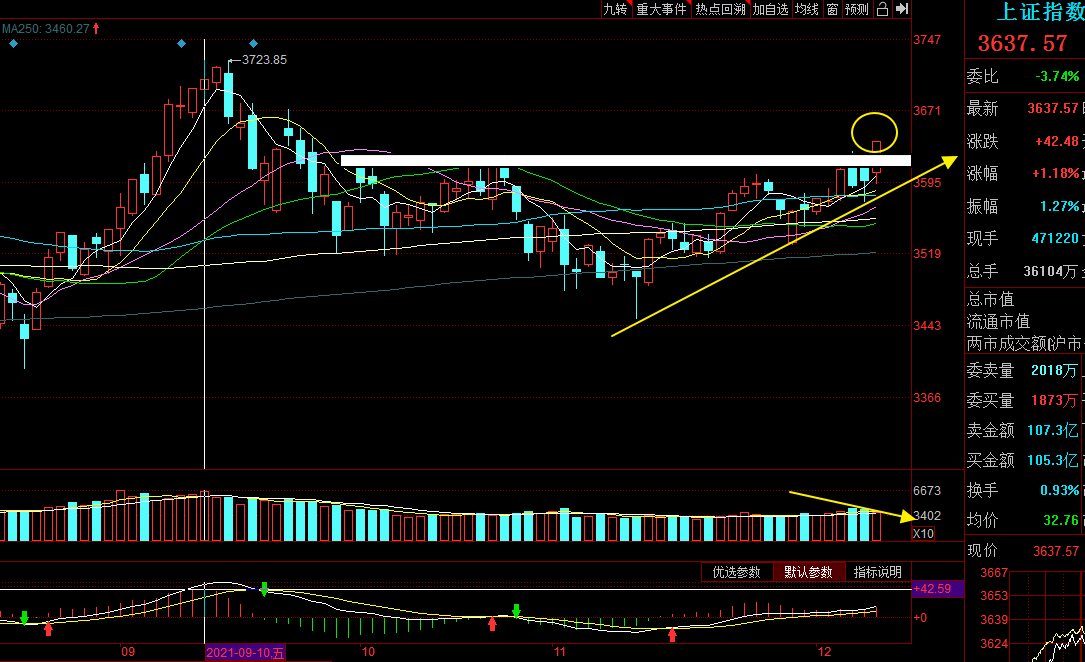The width and height of the screenshot is (1085, 662).
Task: Open the 预测 forecast tool
Action: (857, 9)
